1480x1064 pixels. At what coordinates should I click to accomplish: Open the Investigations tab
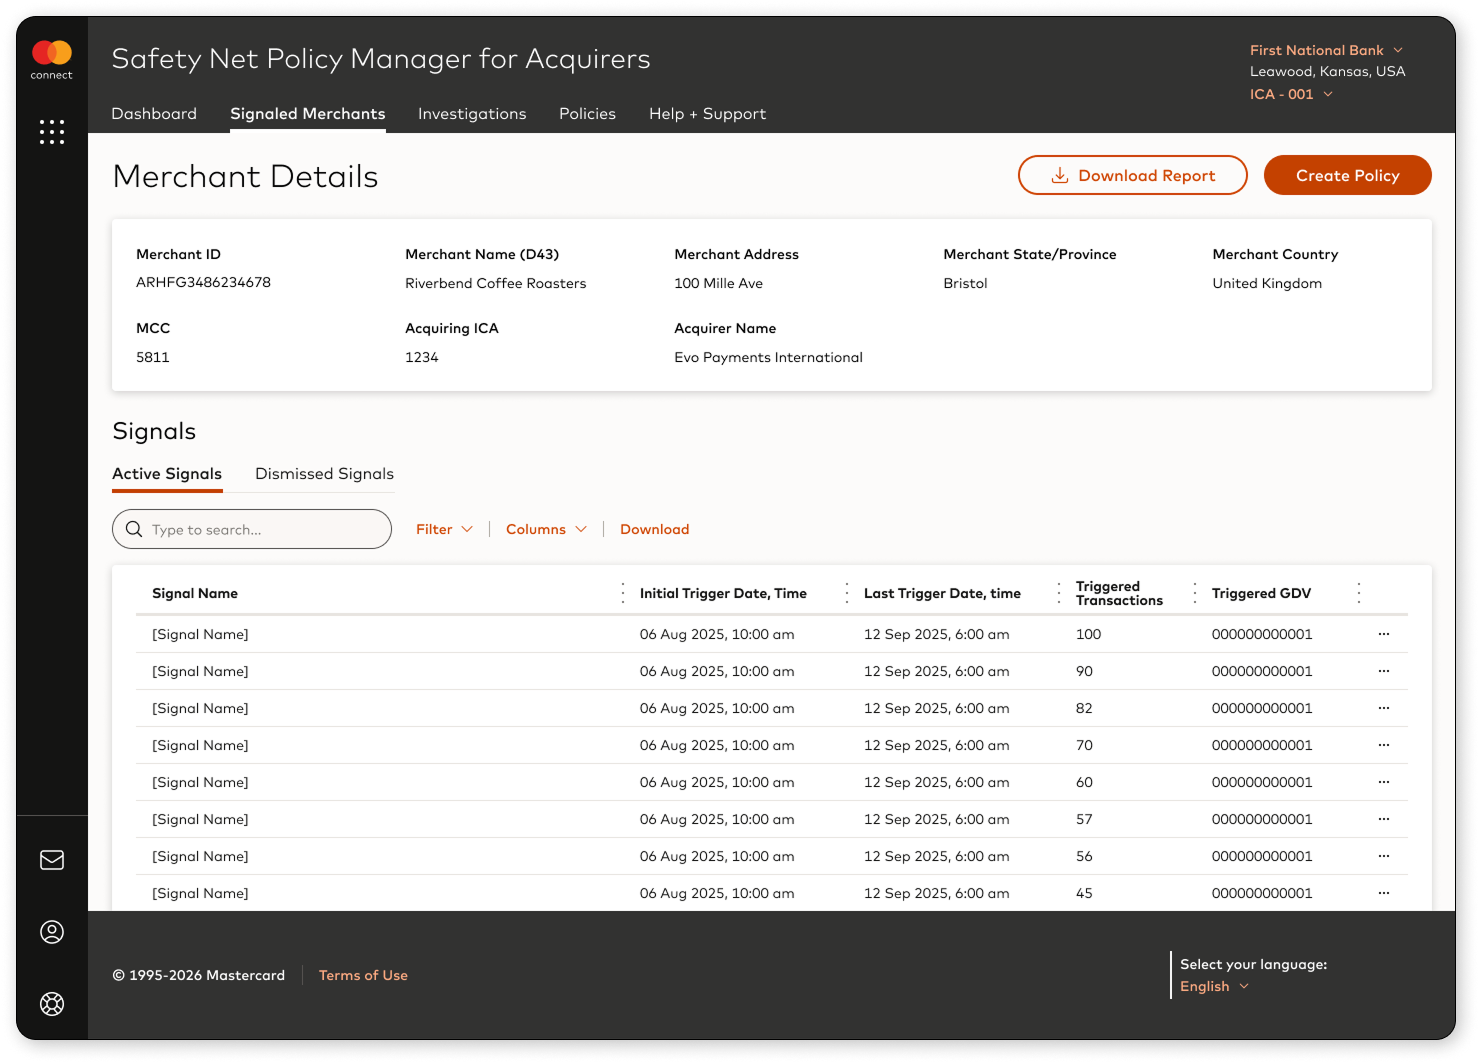click(x=472, y=114)
